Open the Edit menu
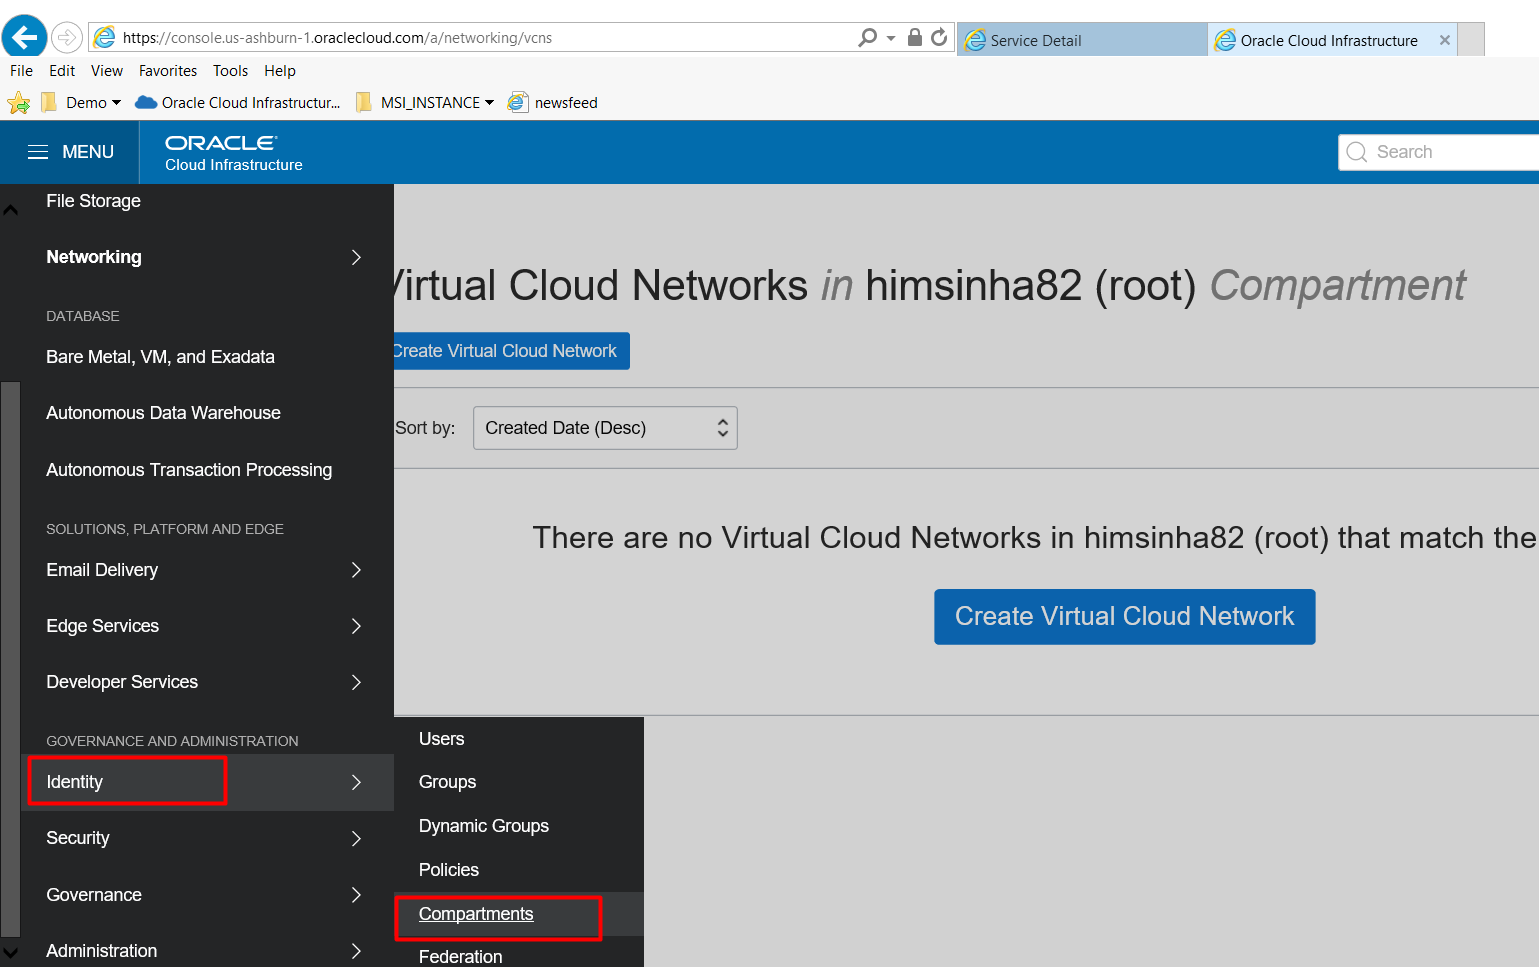Screen dimensions: 1539x967 pyautogui.click(x=62, y=71)
